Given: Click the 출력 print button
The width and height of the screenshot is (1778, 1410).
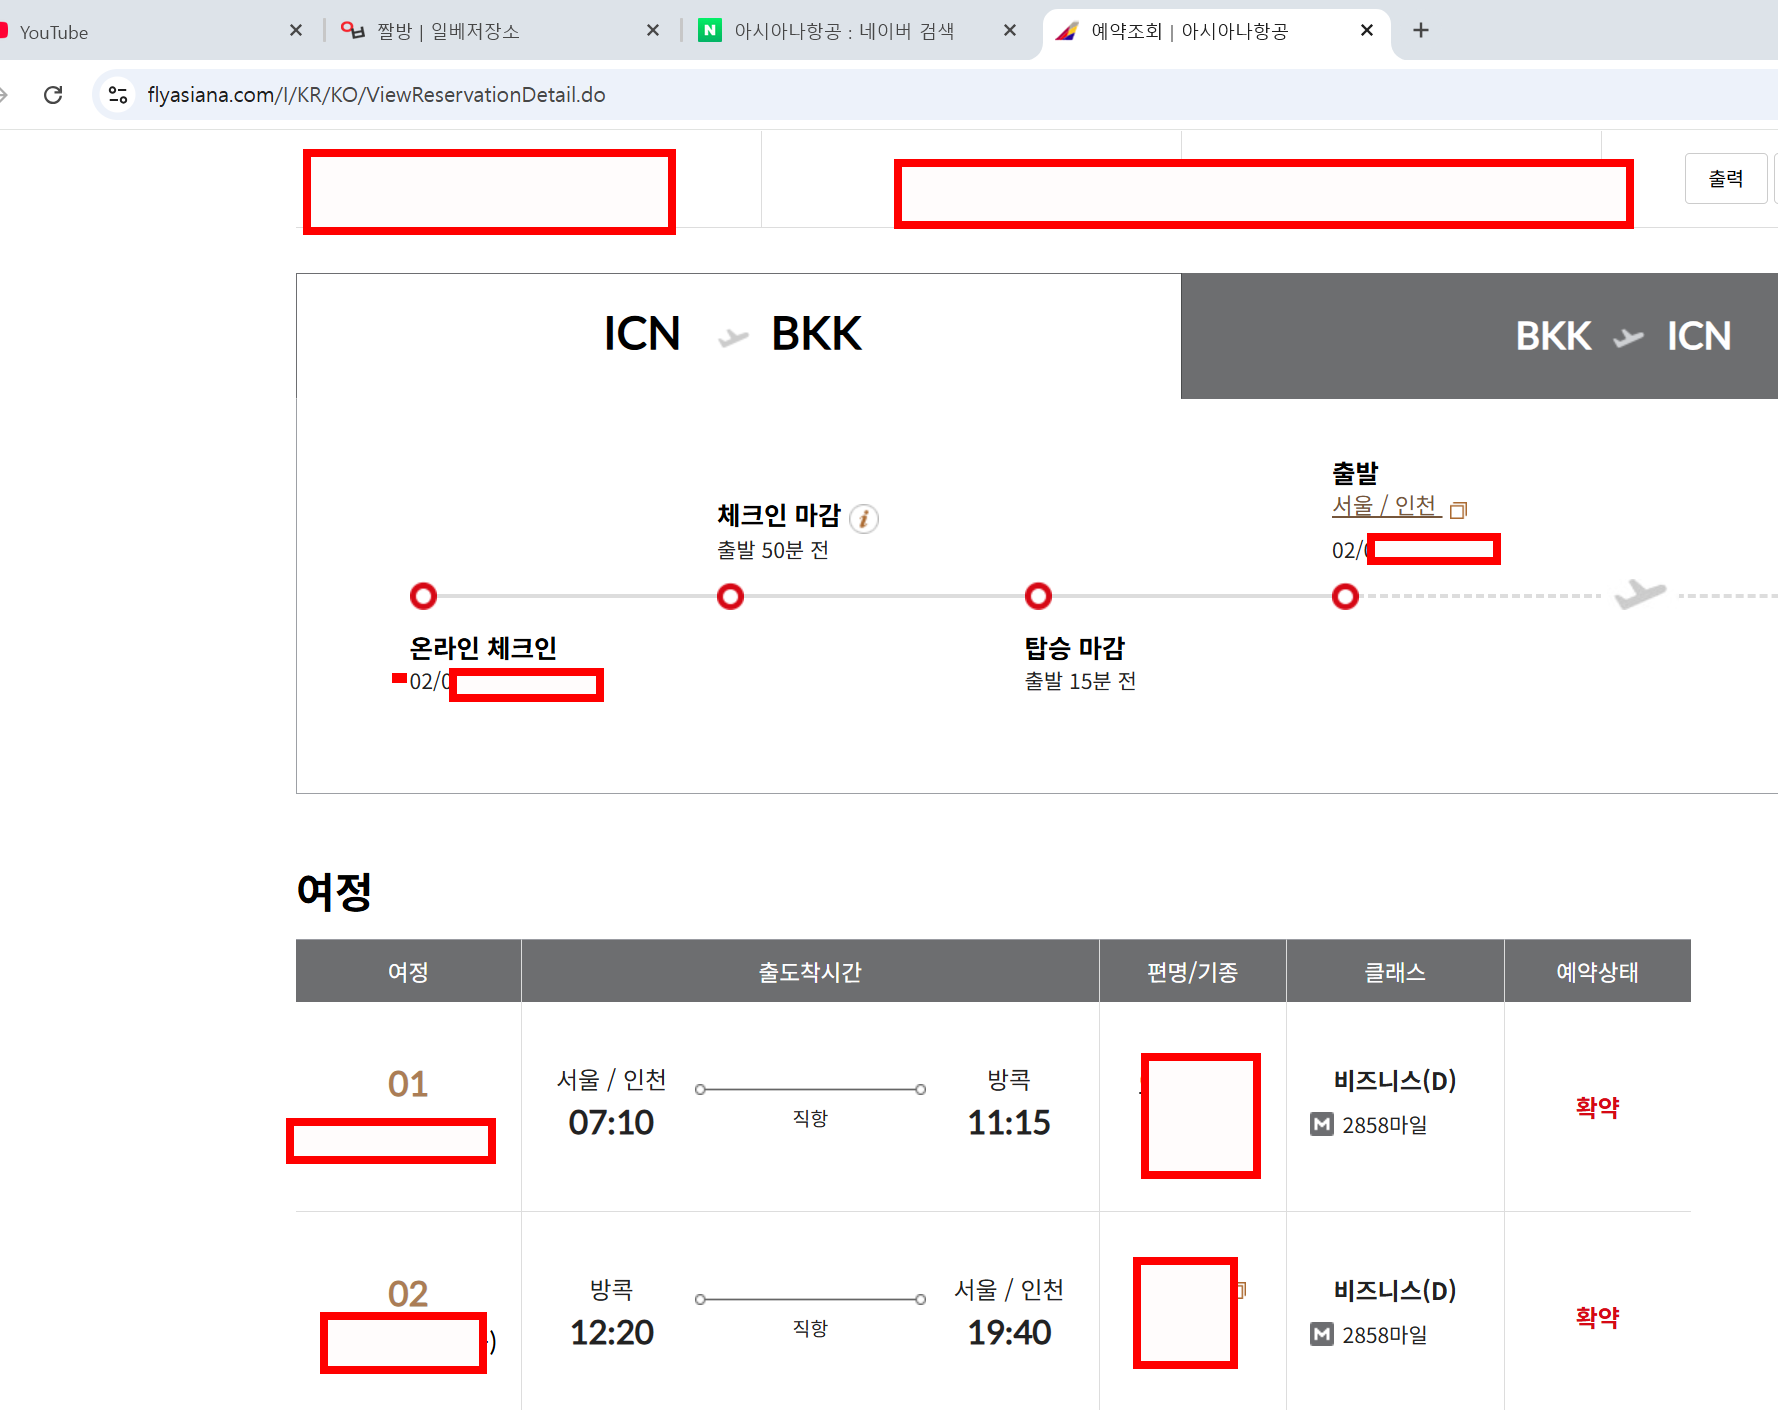Looking at the screenshot, I should (1725, 179).
